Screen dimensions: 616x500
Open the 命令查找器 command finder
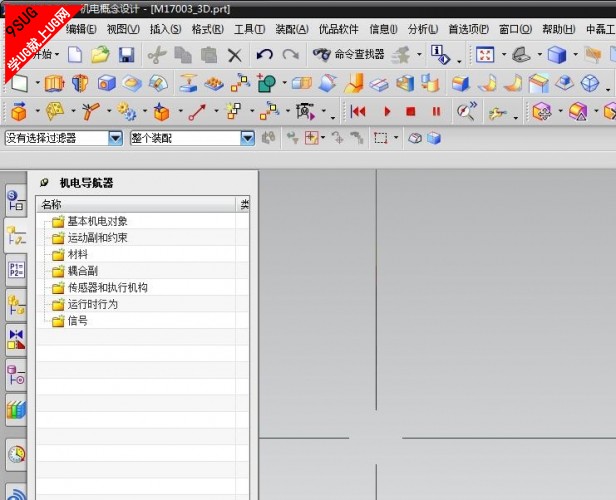348,54
